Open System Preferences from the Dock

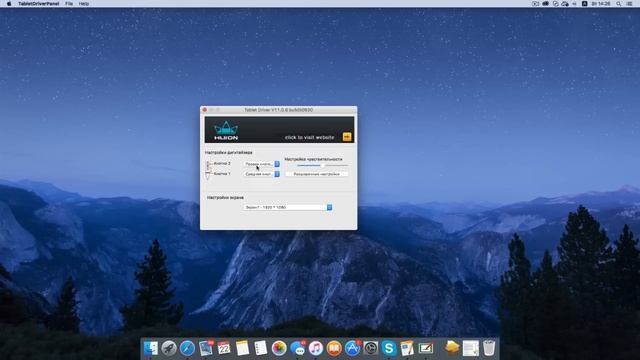pyautogui.click(x=371, y=348)
